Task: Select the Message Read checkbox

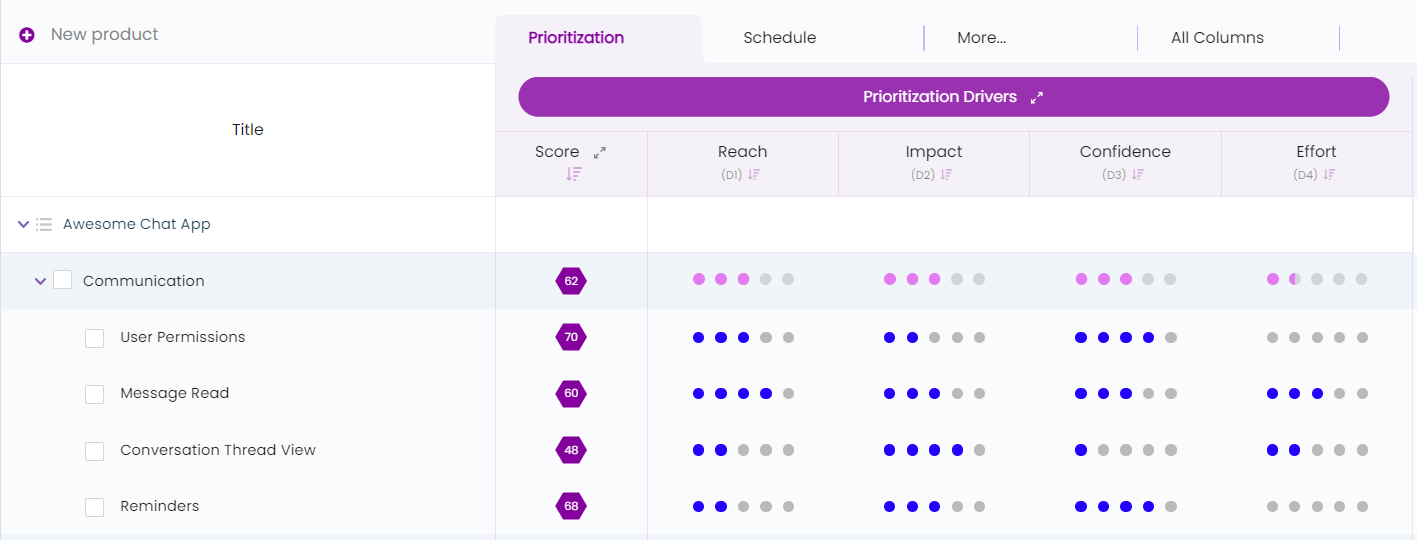Action: tap(95, 394)
